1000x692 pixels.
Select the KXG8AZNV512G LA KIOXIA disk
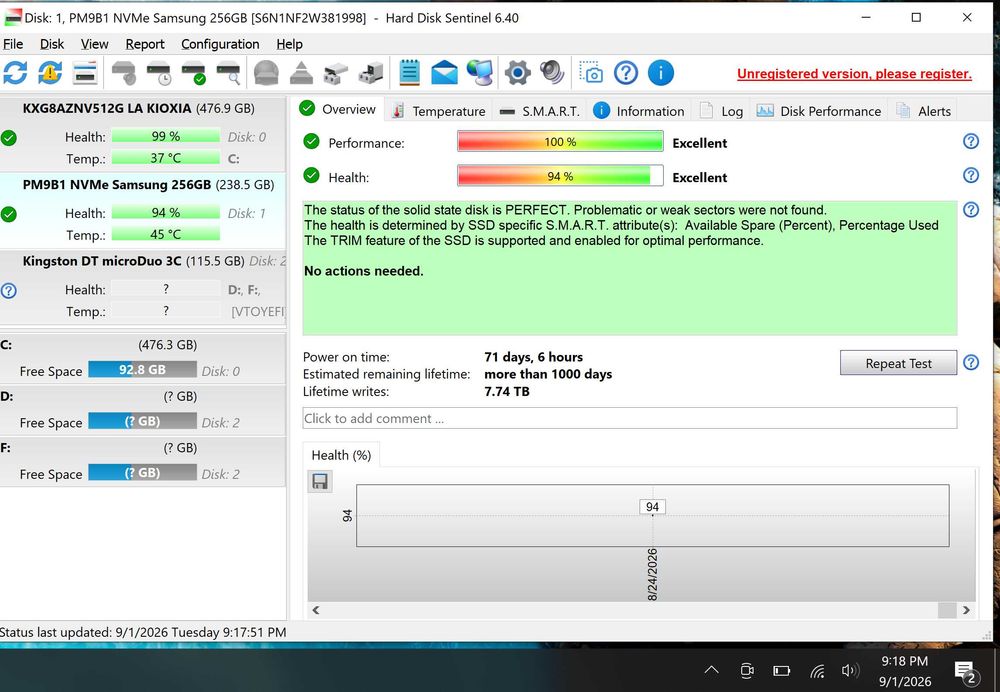click(143, 133)
